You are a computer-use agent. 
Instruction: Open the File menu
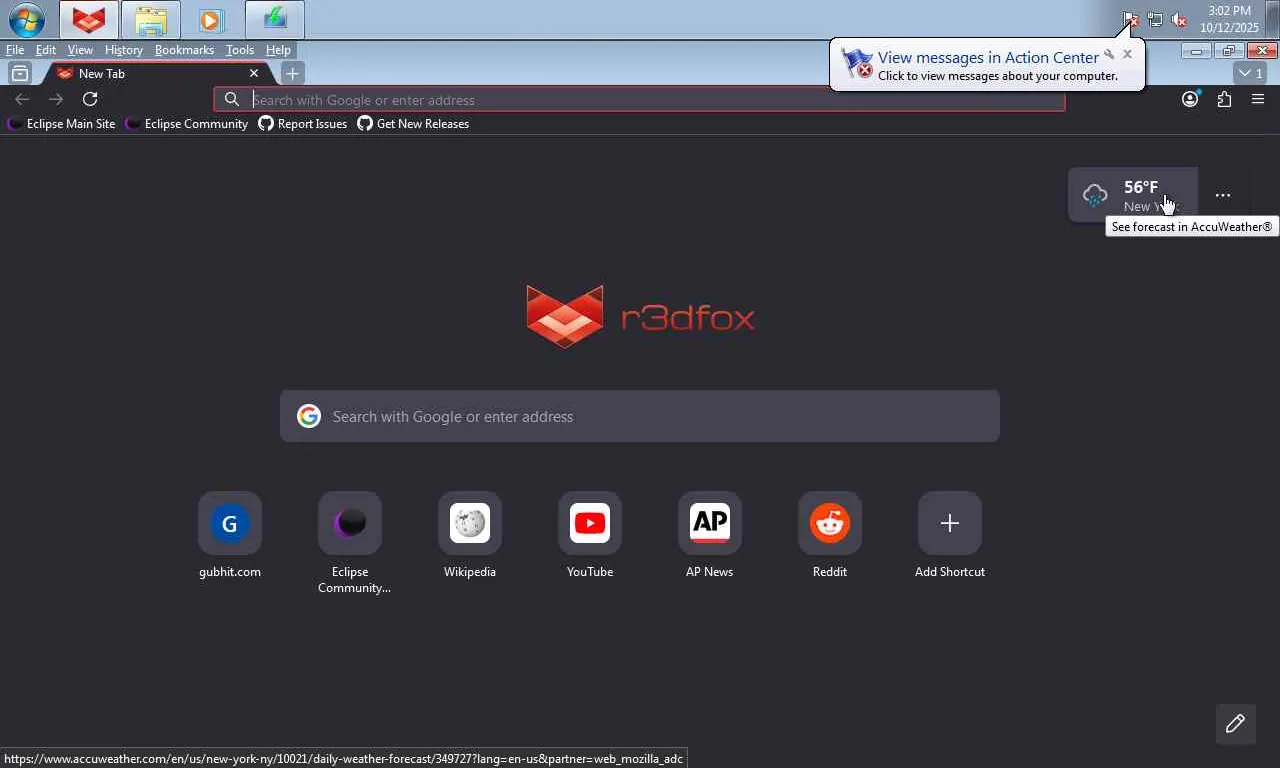pos(15,50)
